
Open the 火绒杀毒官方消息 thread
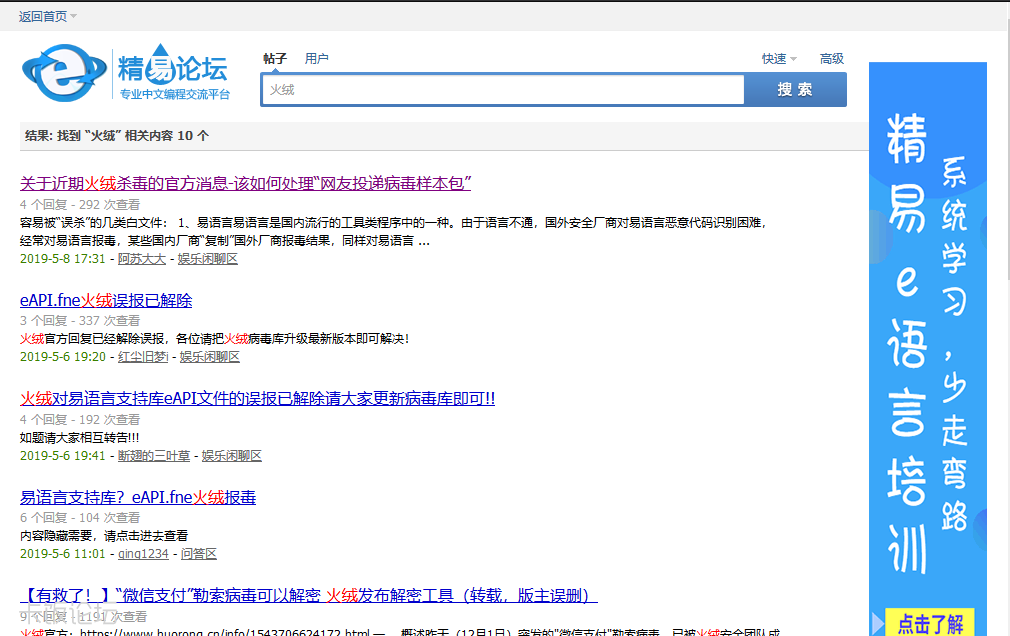tap(246, 183)
